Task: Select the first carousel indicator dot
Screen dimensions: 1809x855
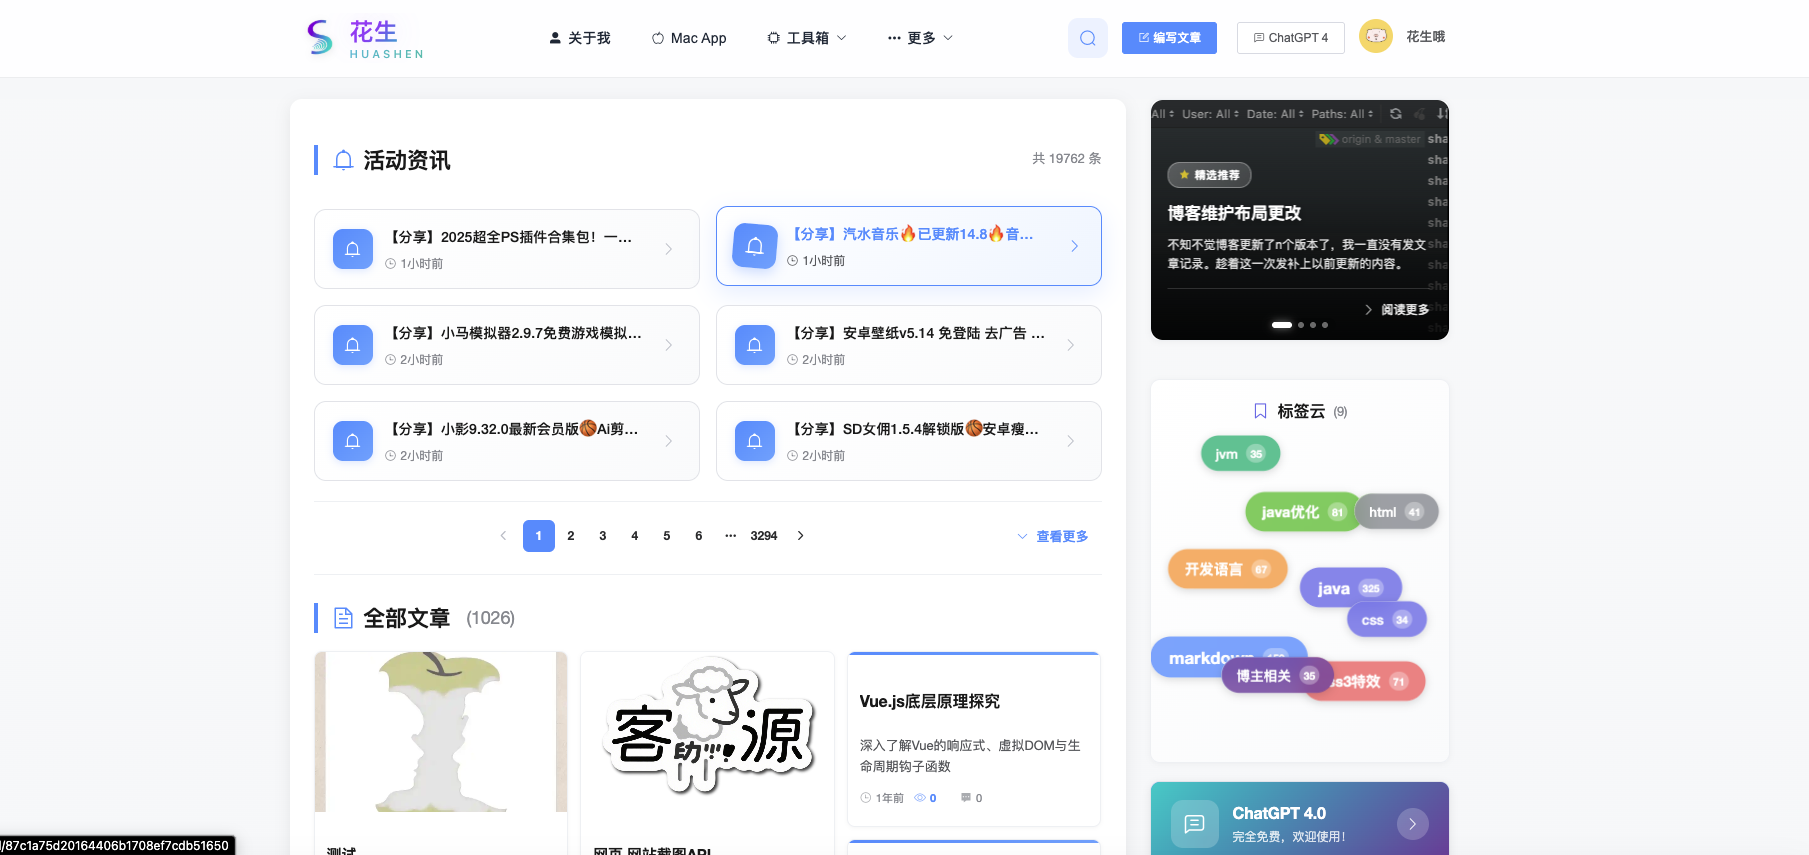Action: (x=1281, y=325)
